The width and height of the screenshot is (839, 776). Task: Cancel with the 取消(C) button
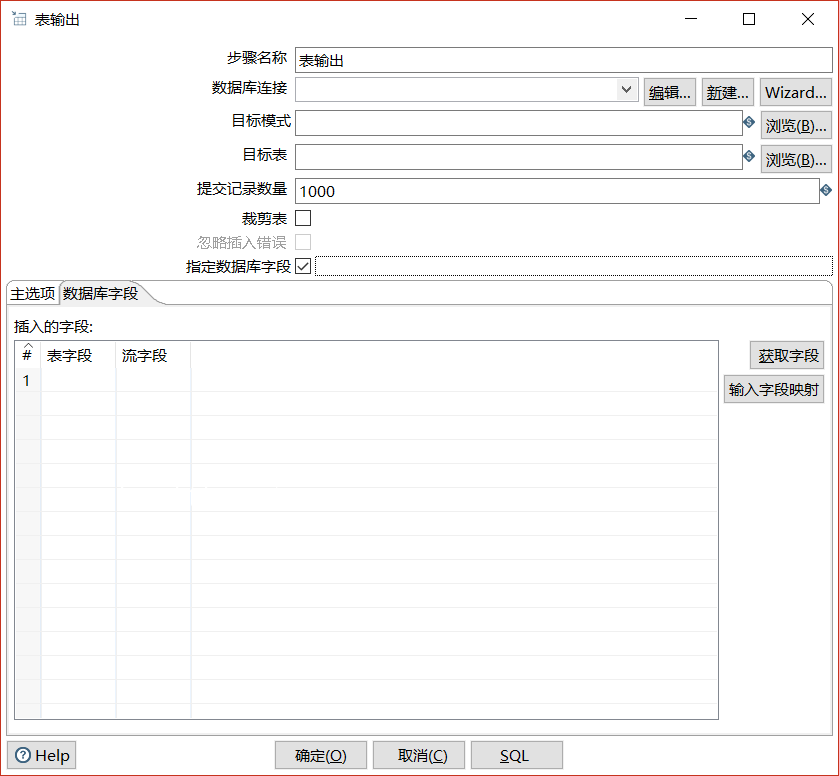coord(418,755)
